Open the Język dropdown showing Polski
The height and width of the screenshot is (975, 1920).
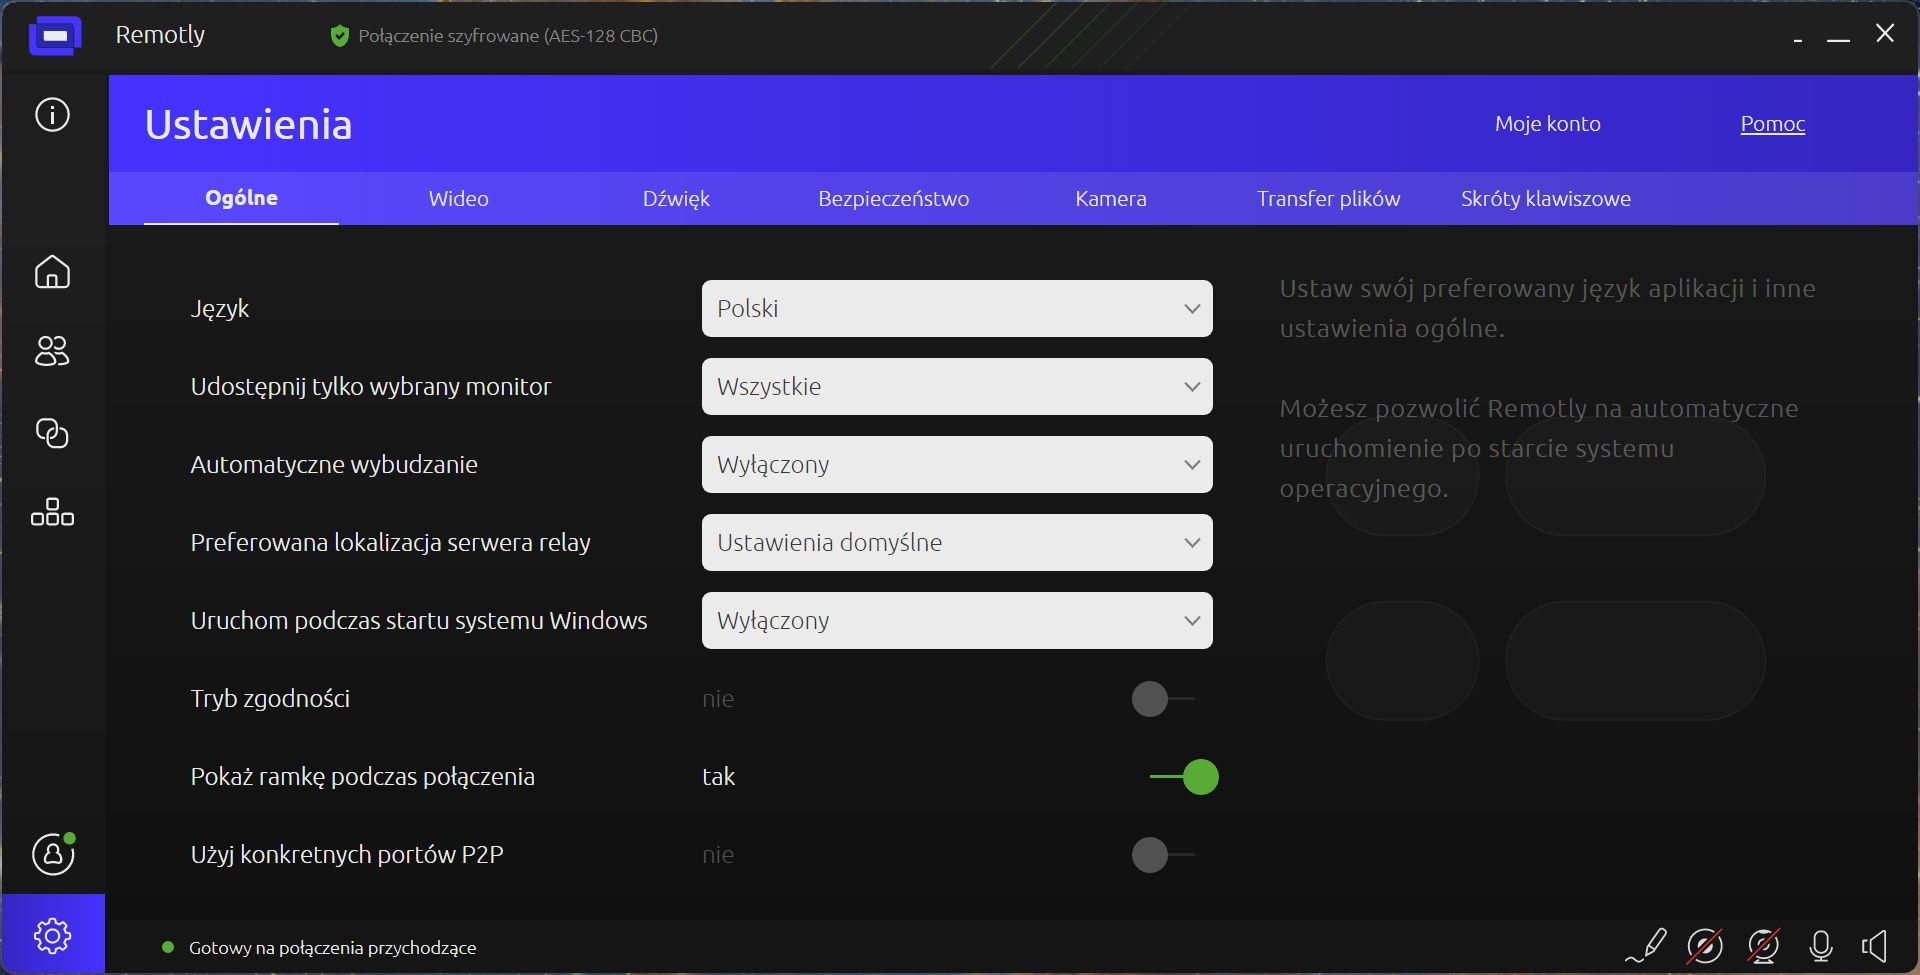957,308
